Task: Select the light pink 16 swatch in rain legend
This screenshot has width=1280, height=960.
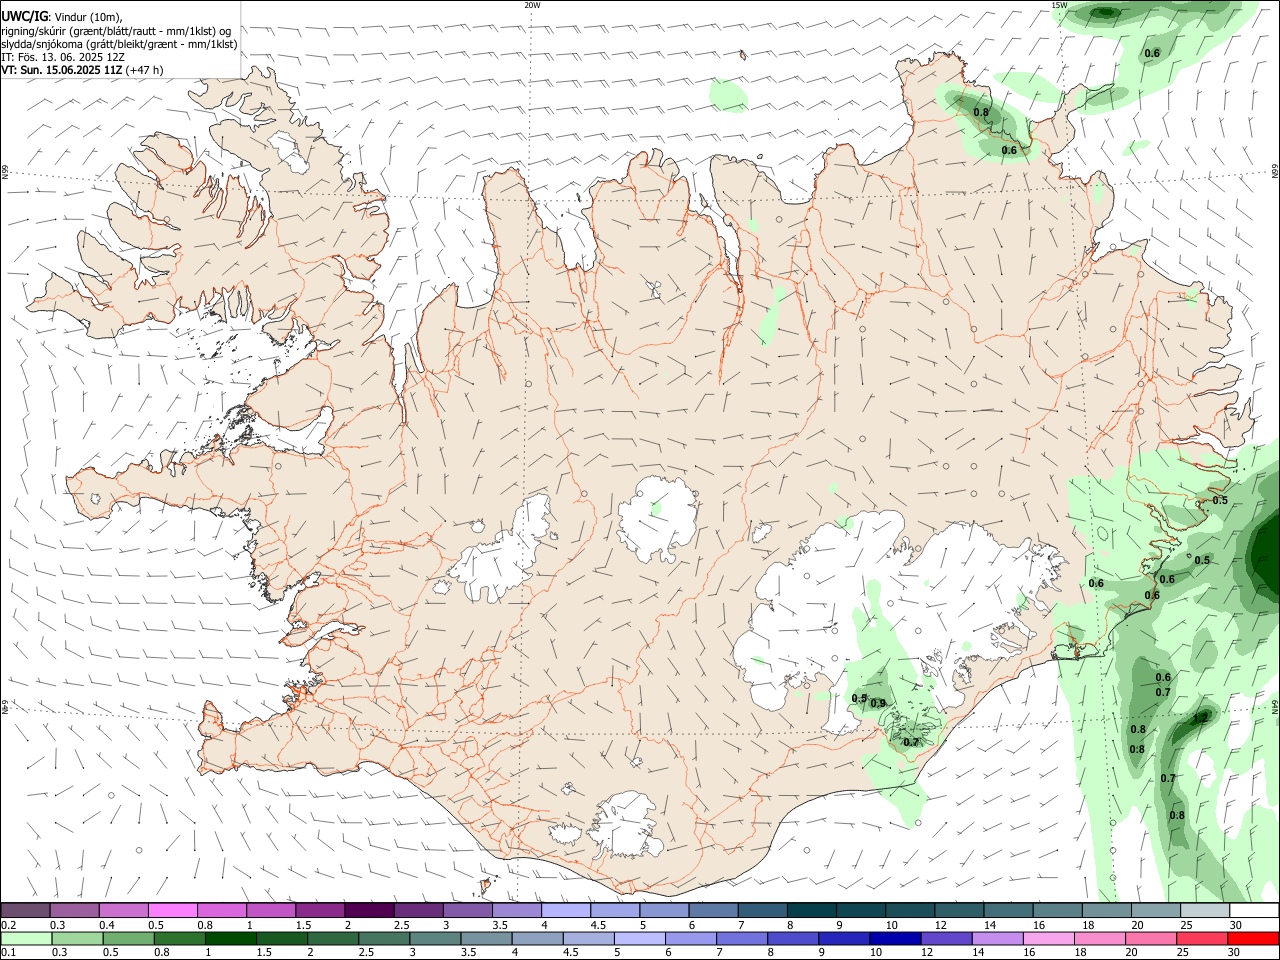Action: pyautogui.click(x=1048, y=939)
